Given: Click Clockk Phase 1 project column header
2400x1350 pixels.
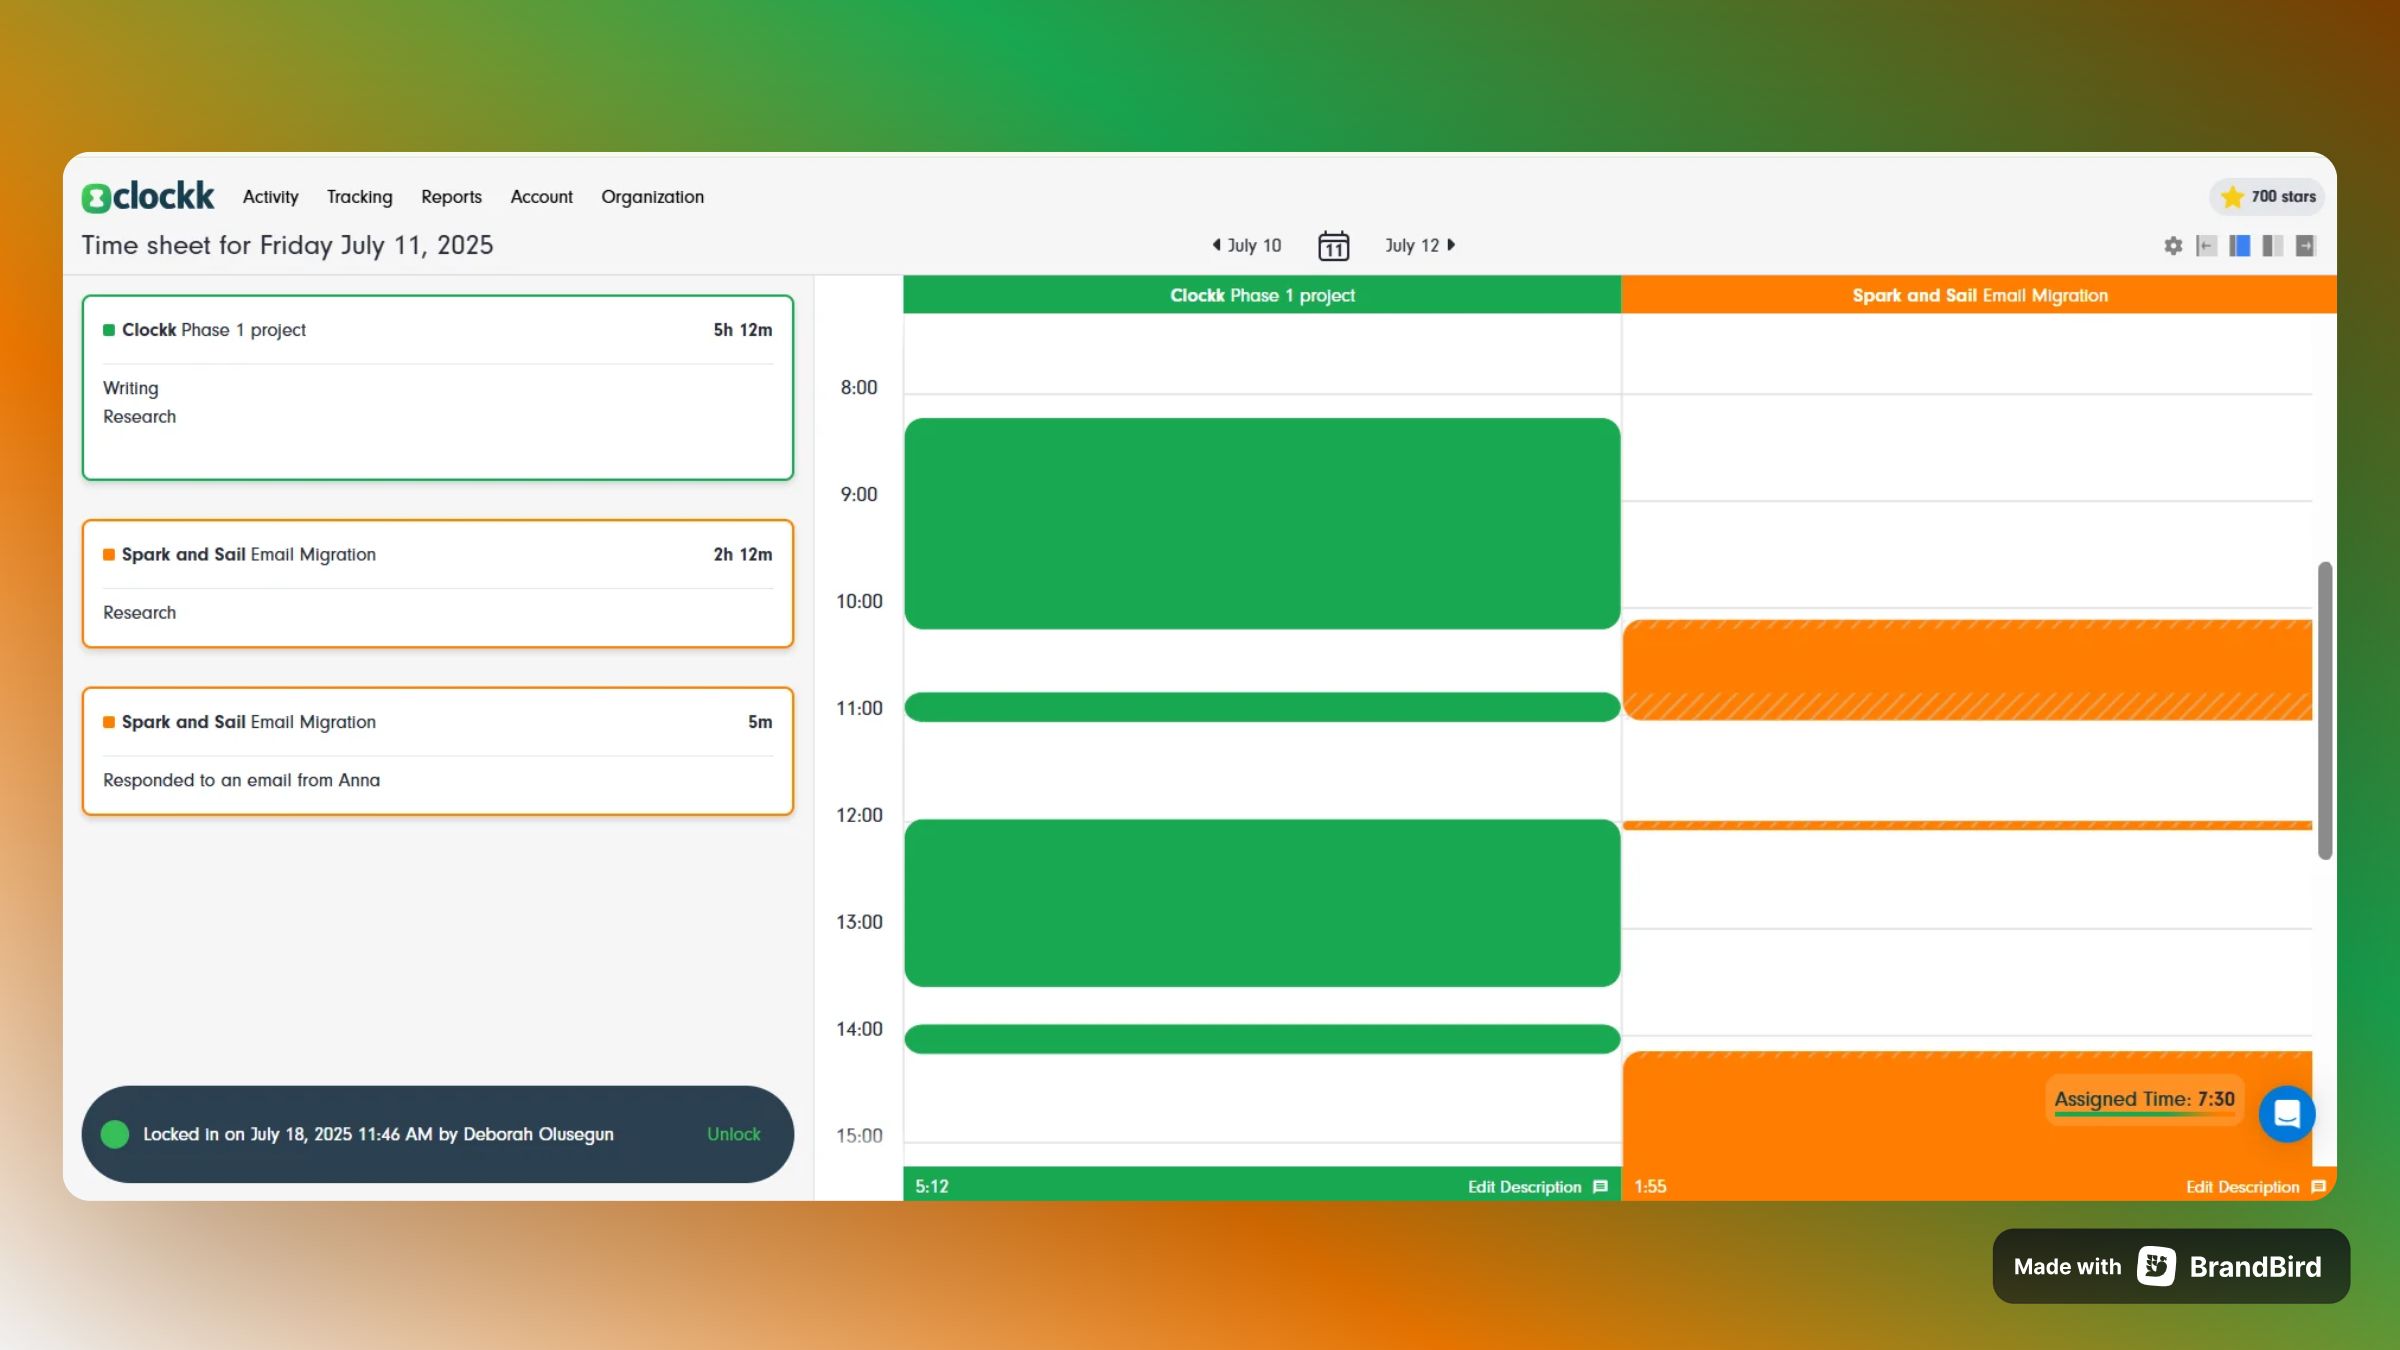Looking at the screenshot, I should [1262, 295].
